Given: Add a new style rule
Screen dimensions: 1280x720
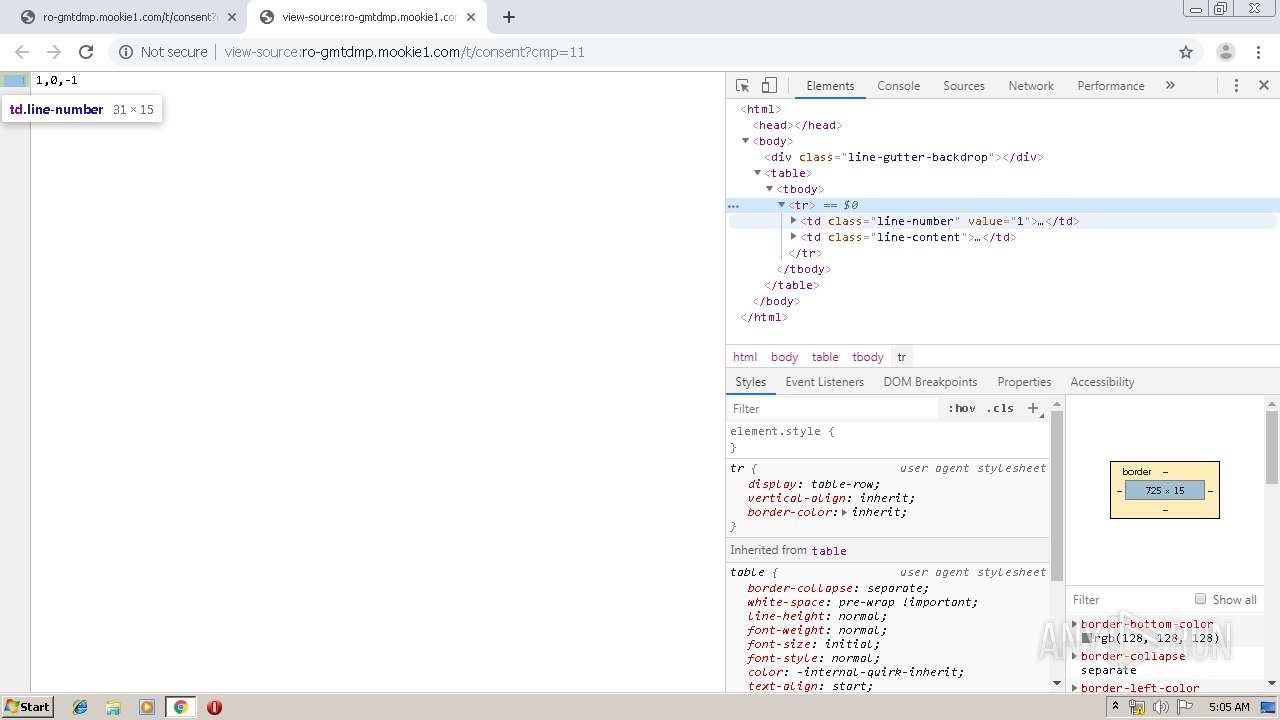Looking at the screenshot, I should pos(1034,408).
